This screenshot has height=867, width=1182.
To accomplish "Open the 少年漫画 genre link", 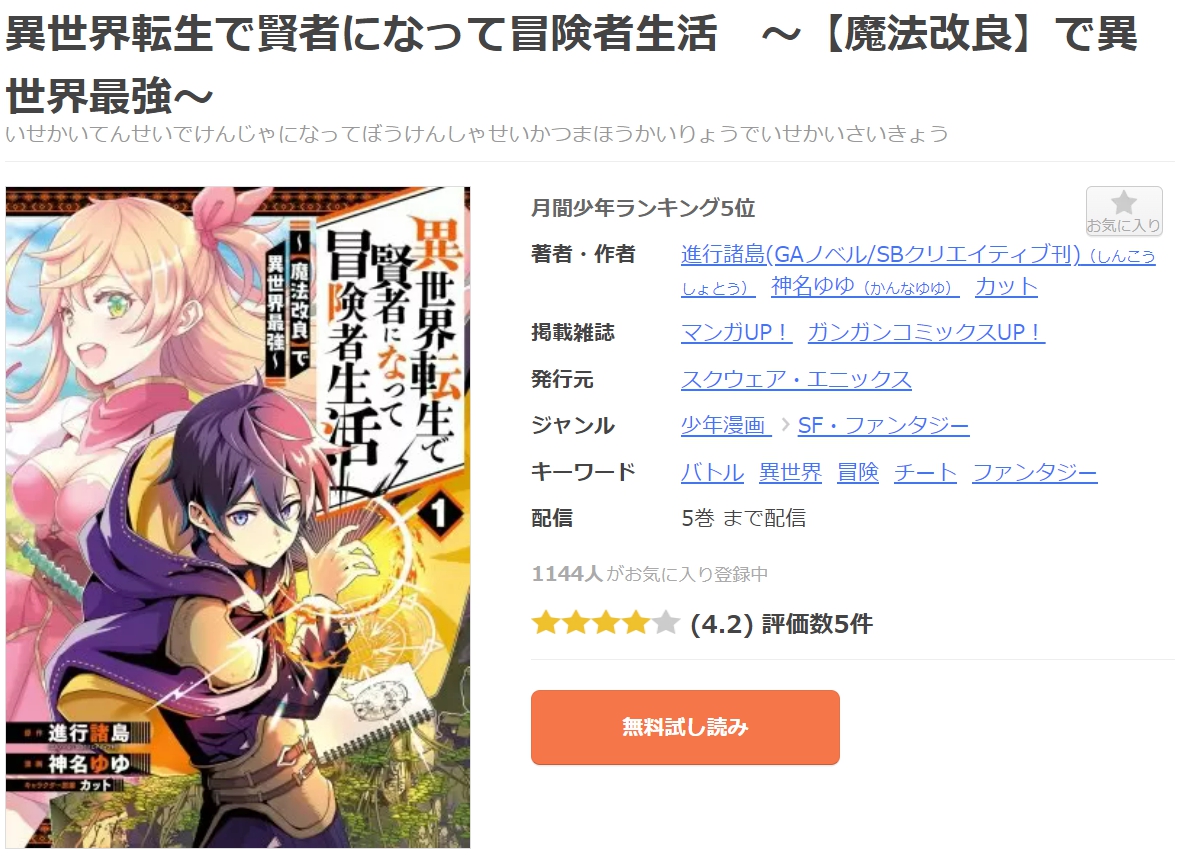I will 725,425.
